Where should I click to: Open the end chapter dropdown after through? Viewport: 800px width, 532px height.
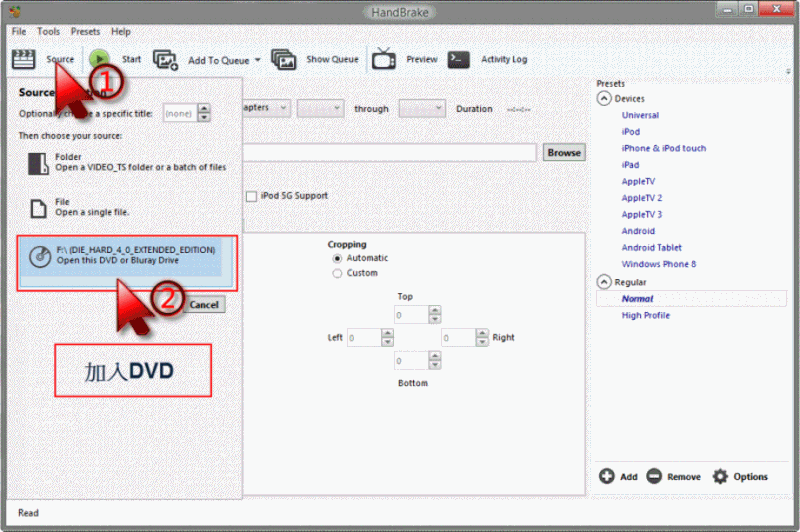point(422,108)
